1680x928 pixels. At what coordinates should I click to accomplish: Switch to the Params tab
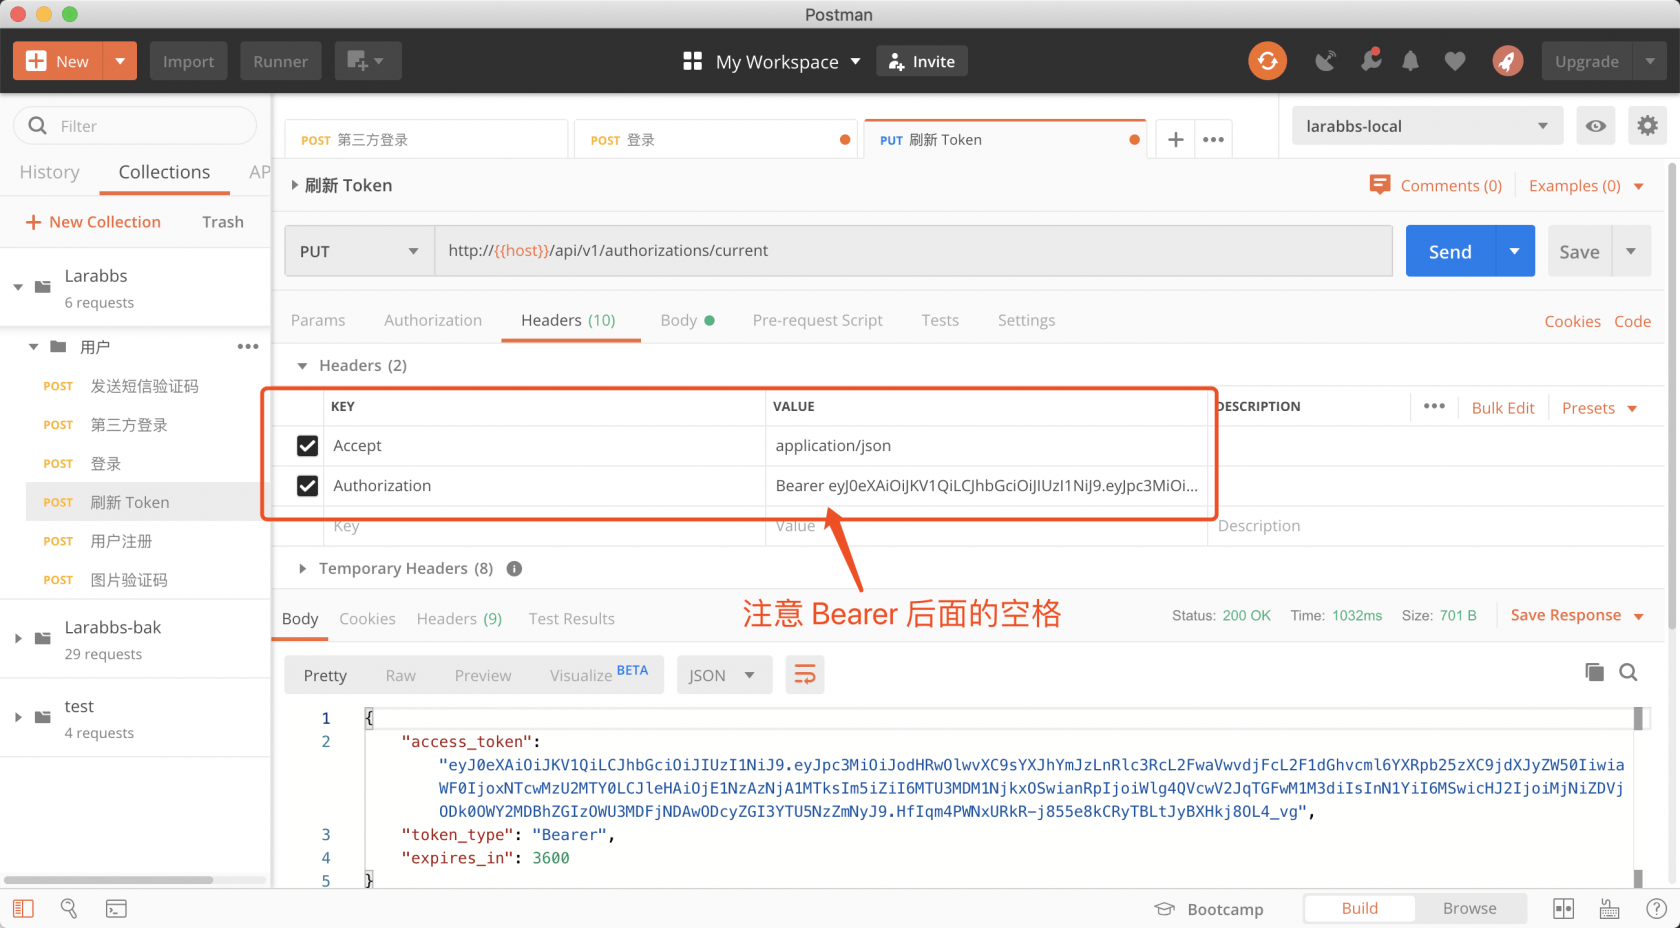pyautogui.click(x=318, y=320)
